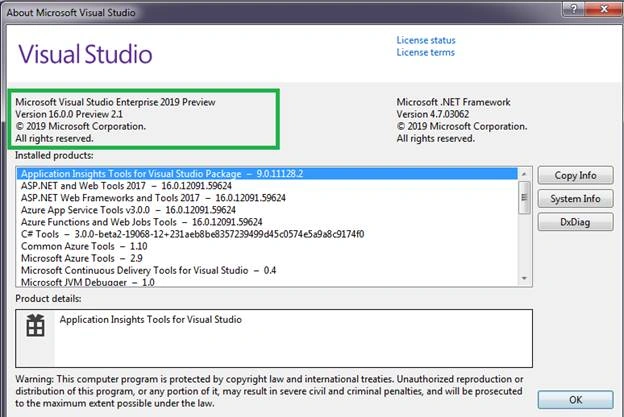This screenshot has width=624, height=417.
Task: Close the About dialog
Action: [x=603, y=8]
